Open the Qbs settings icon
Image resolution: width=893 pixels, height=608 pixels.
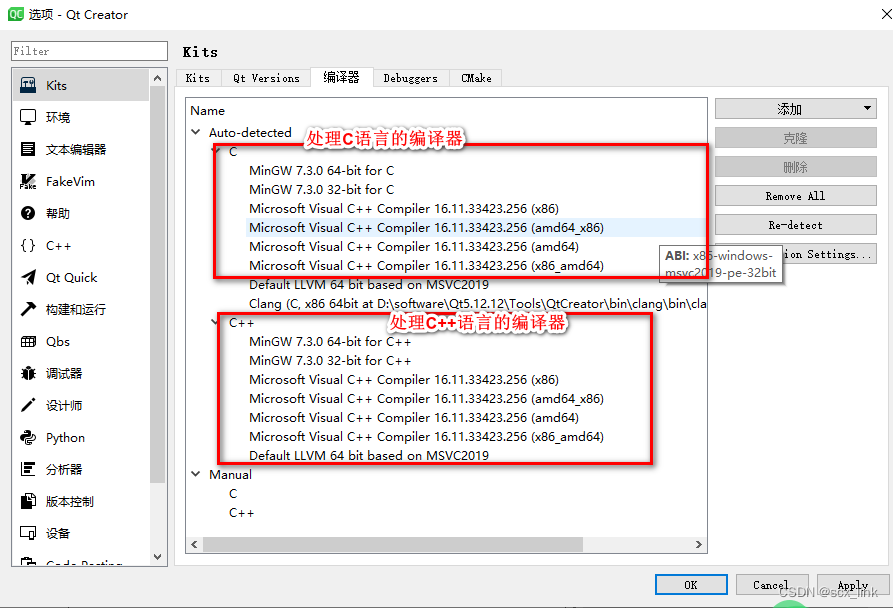tap(28, 342)
